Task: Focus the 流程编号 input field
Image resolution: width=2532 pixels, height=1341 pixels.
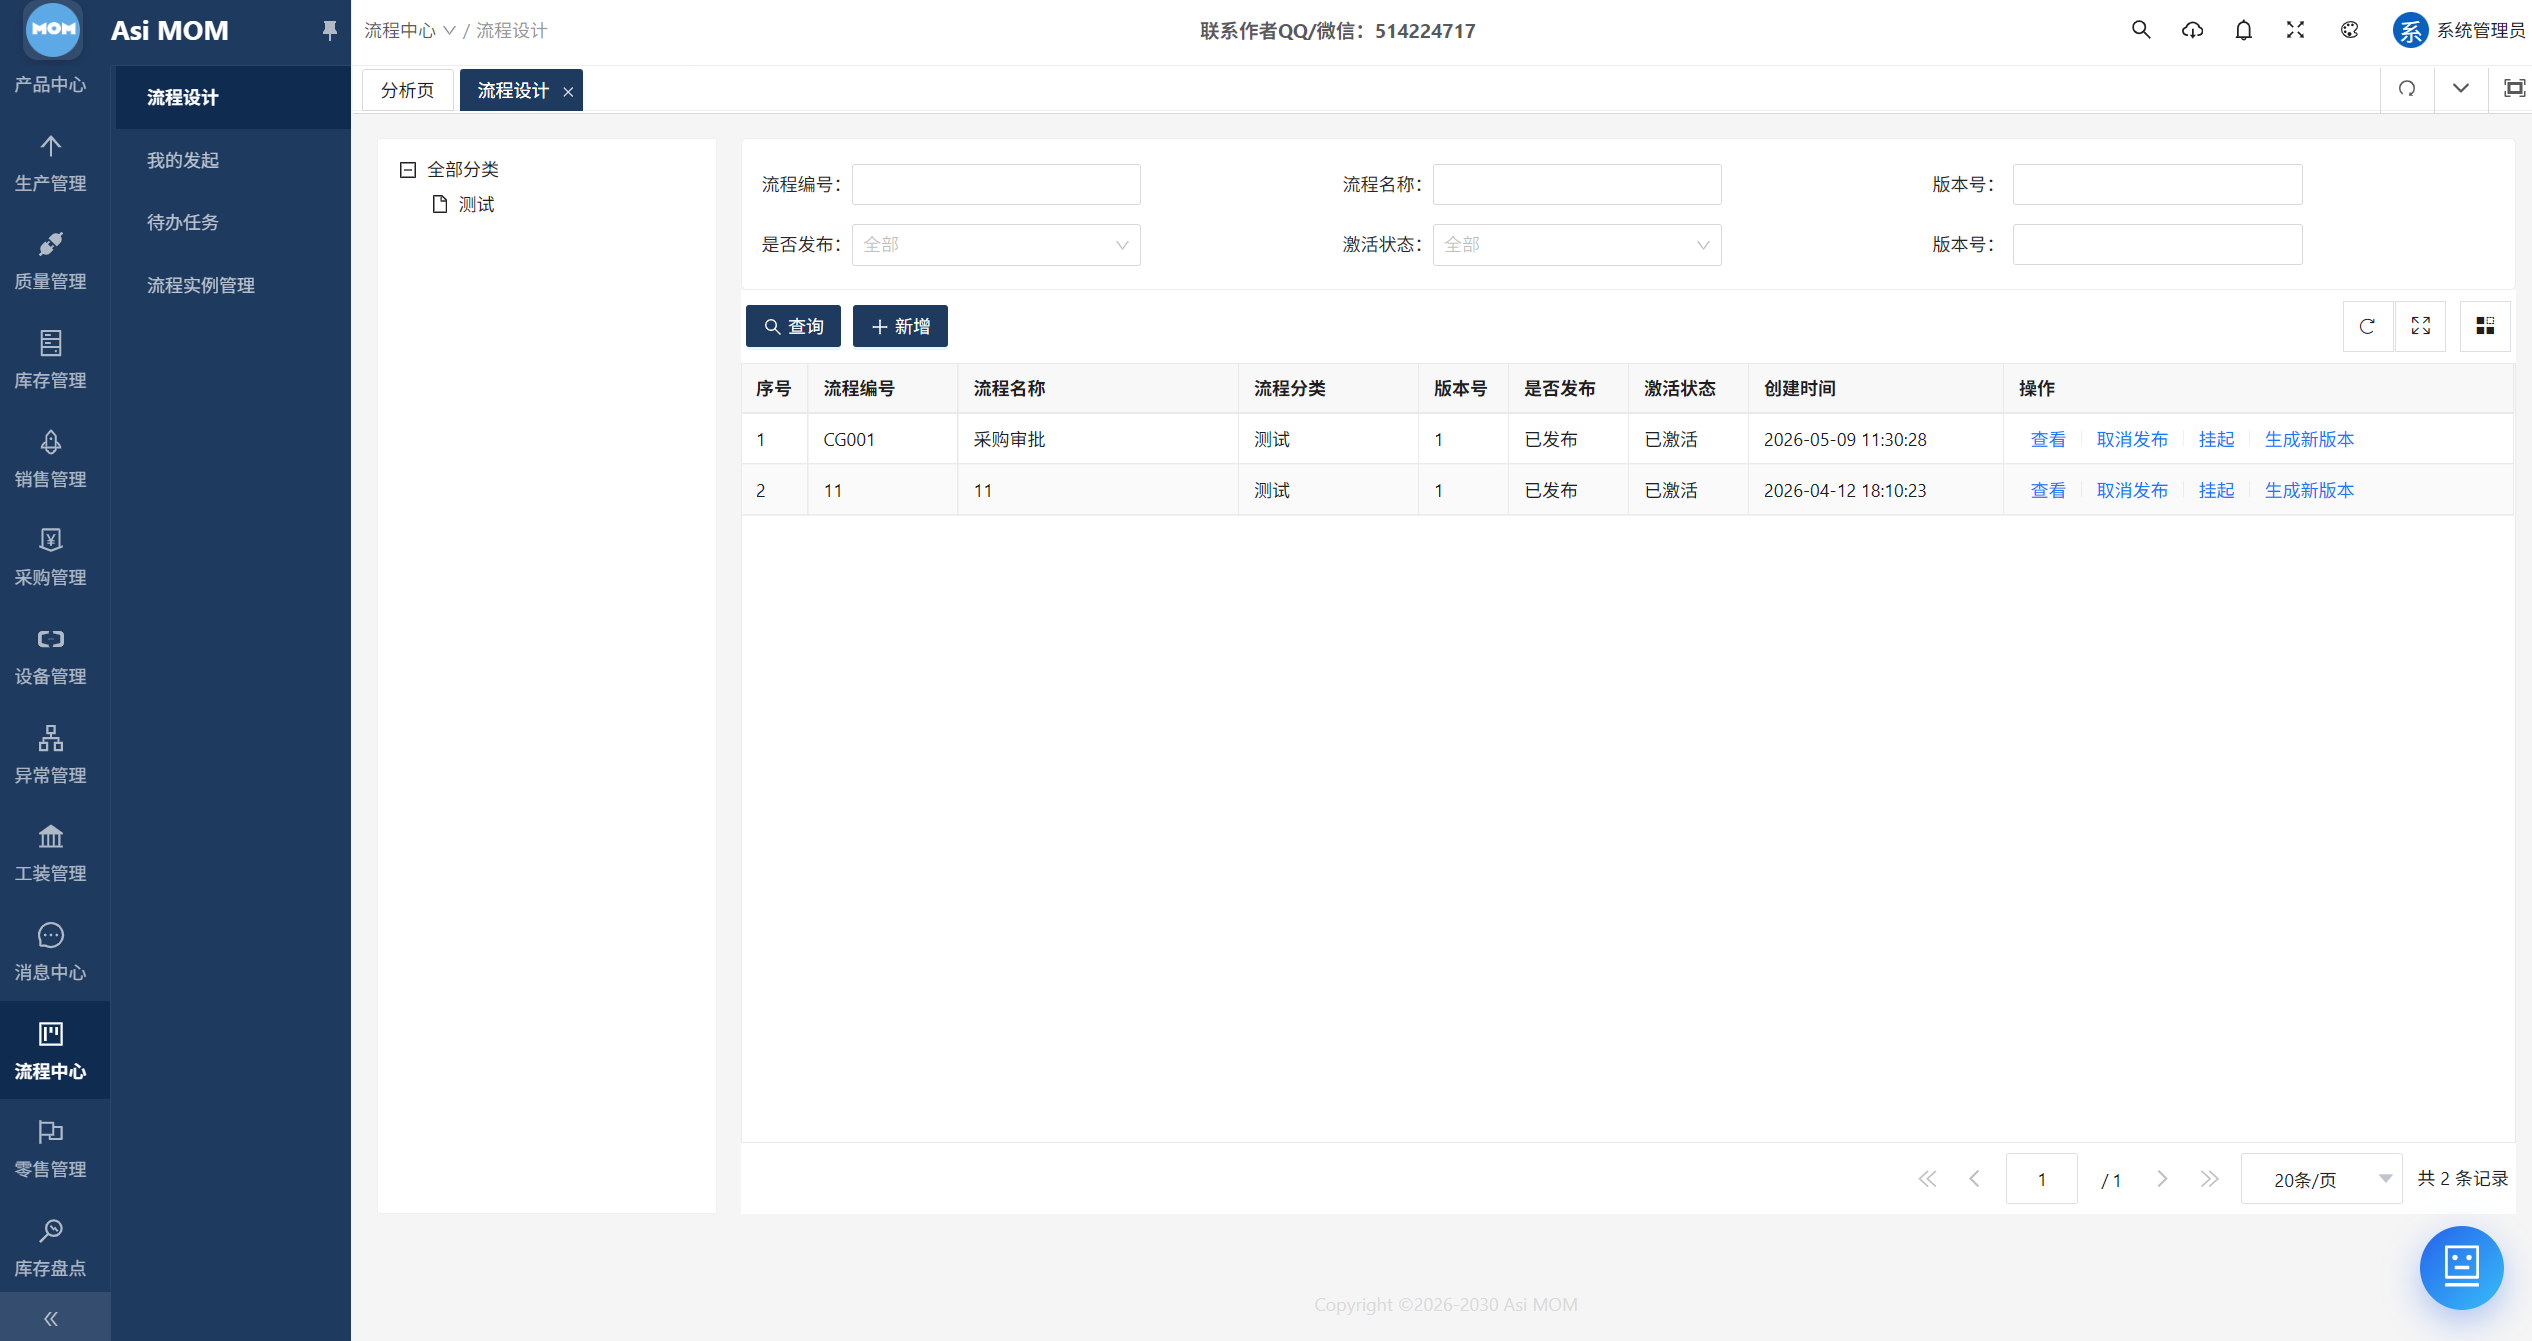Action: click(995, 184)
